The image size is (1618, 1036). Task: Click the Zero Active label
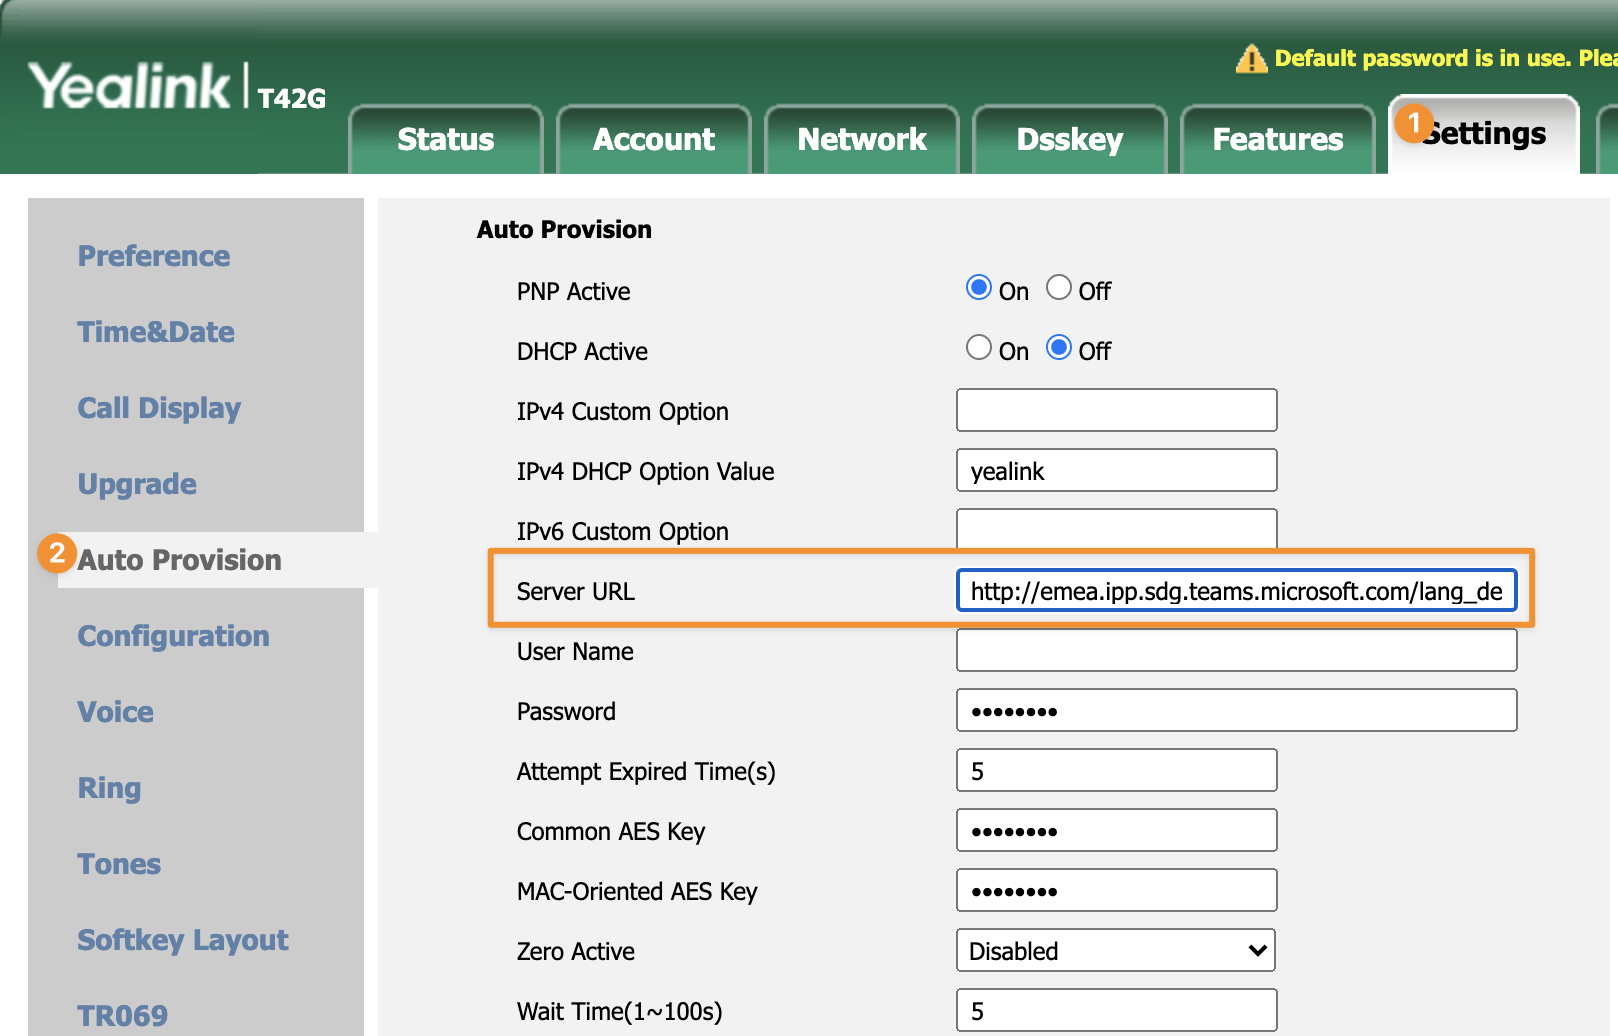point(575,951)
